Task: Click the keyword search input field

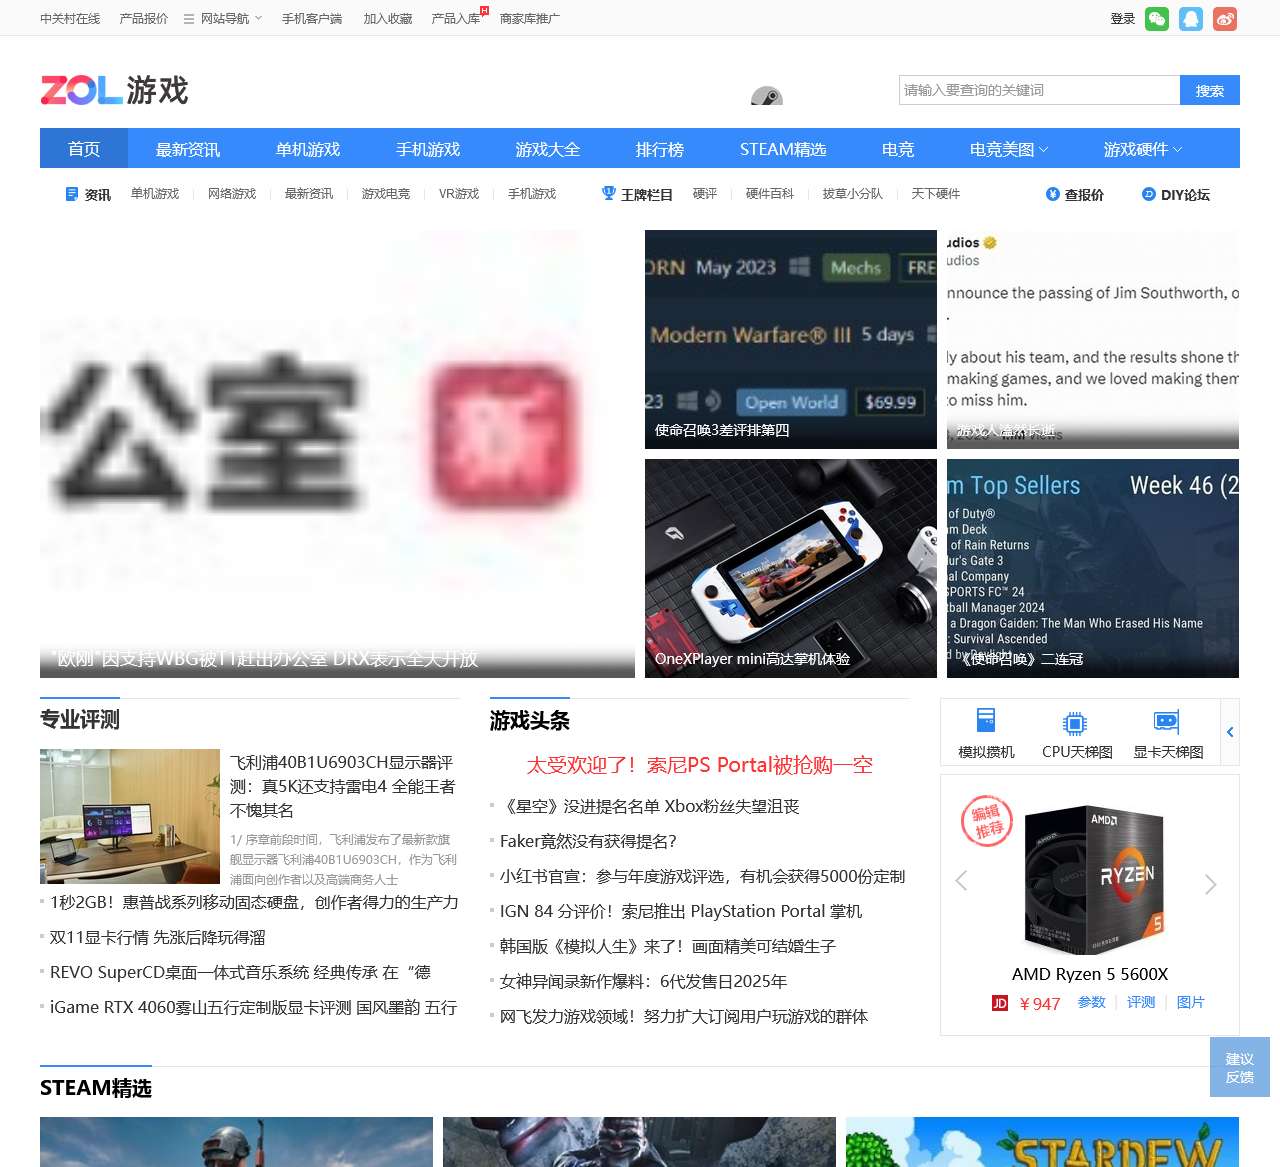Action: point(1039,90)
